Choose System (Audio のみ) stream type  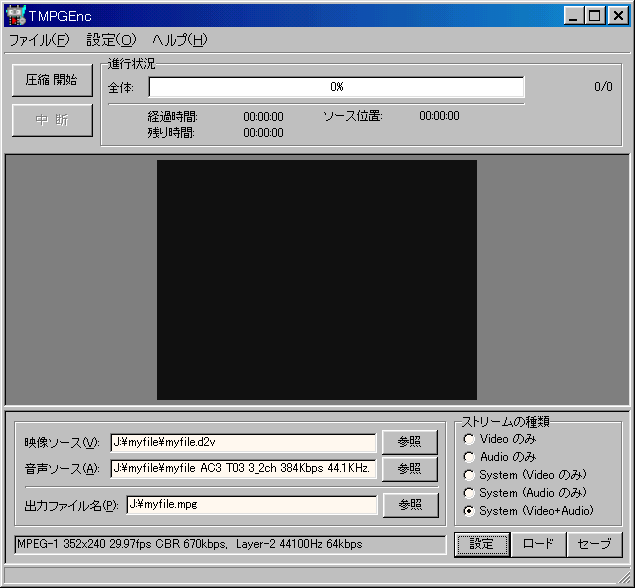(469, 493)
